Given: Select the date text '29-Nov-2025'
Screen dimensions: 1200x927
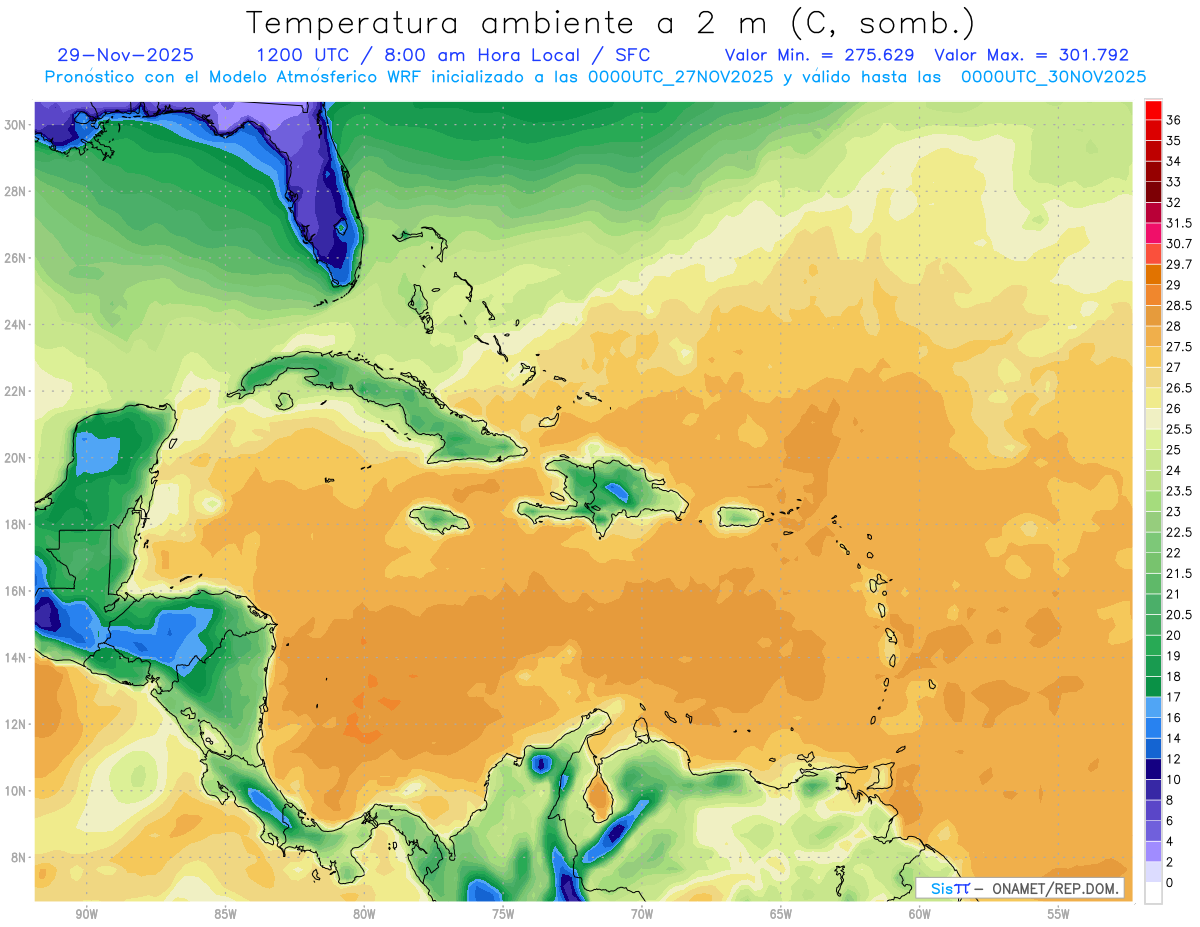Looking at the screenshot, I should click(126, 55).
